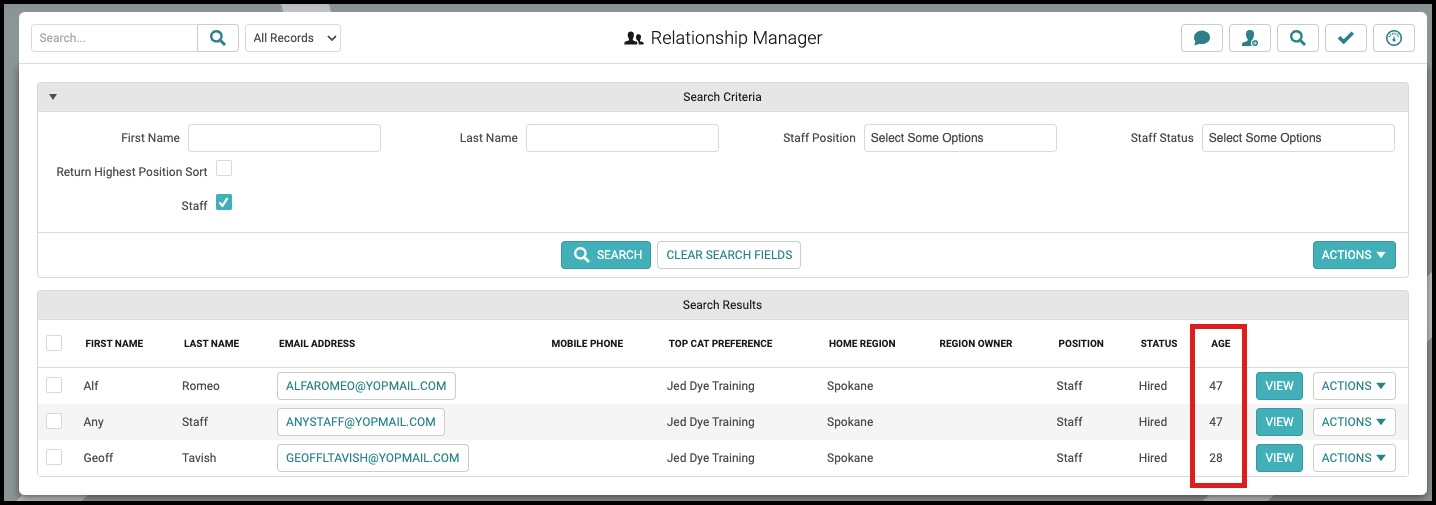Viewport: 1436px width, 505px height.
Task: Sort by EMAIL ADDRESS column header
Action: (x=317, y=344)
